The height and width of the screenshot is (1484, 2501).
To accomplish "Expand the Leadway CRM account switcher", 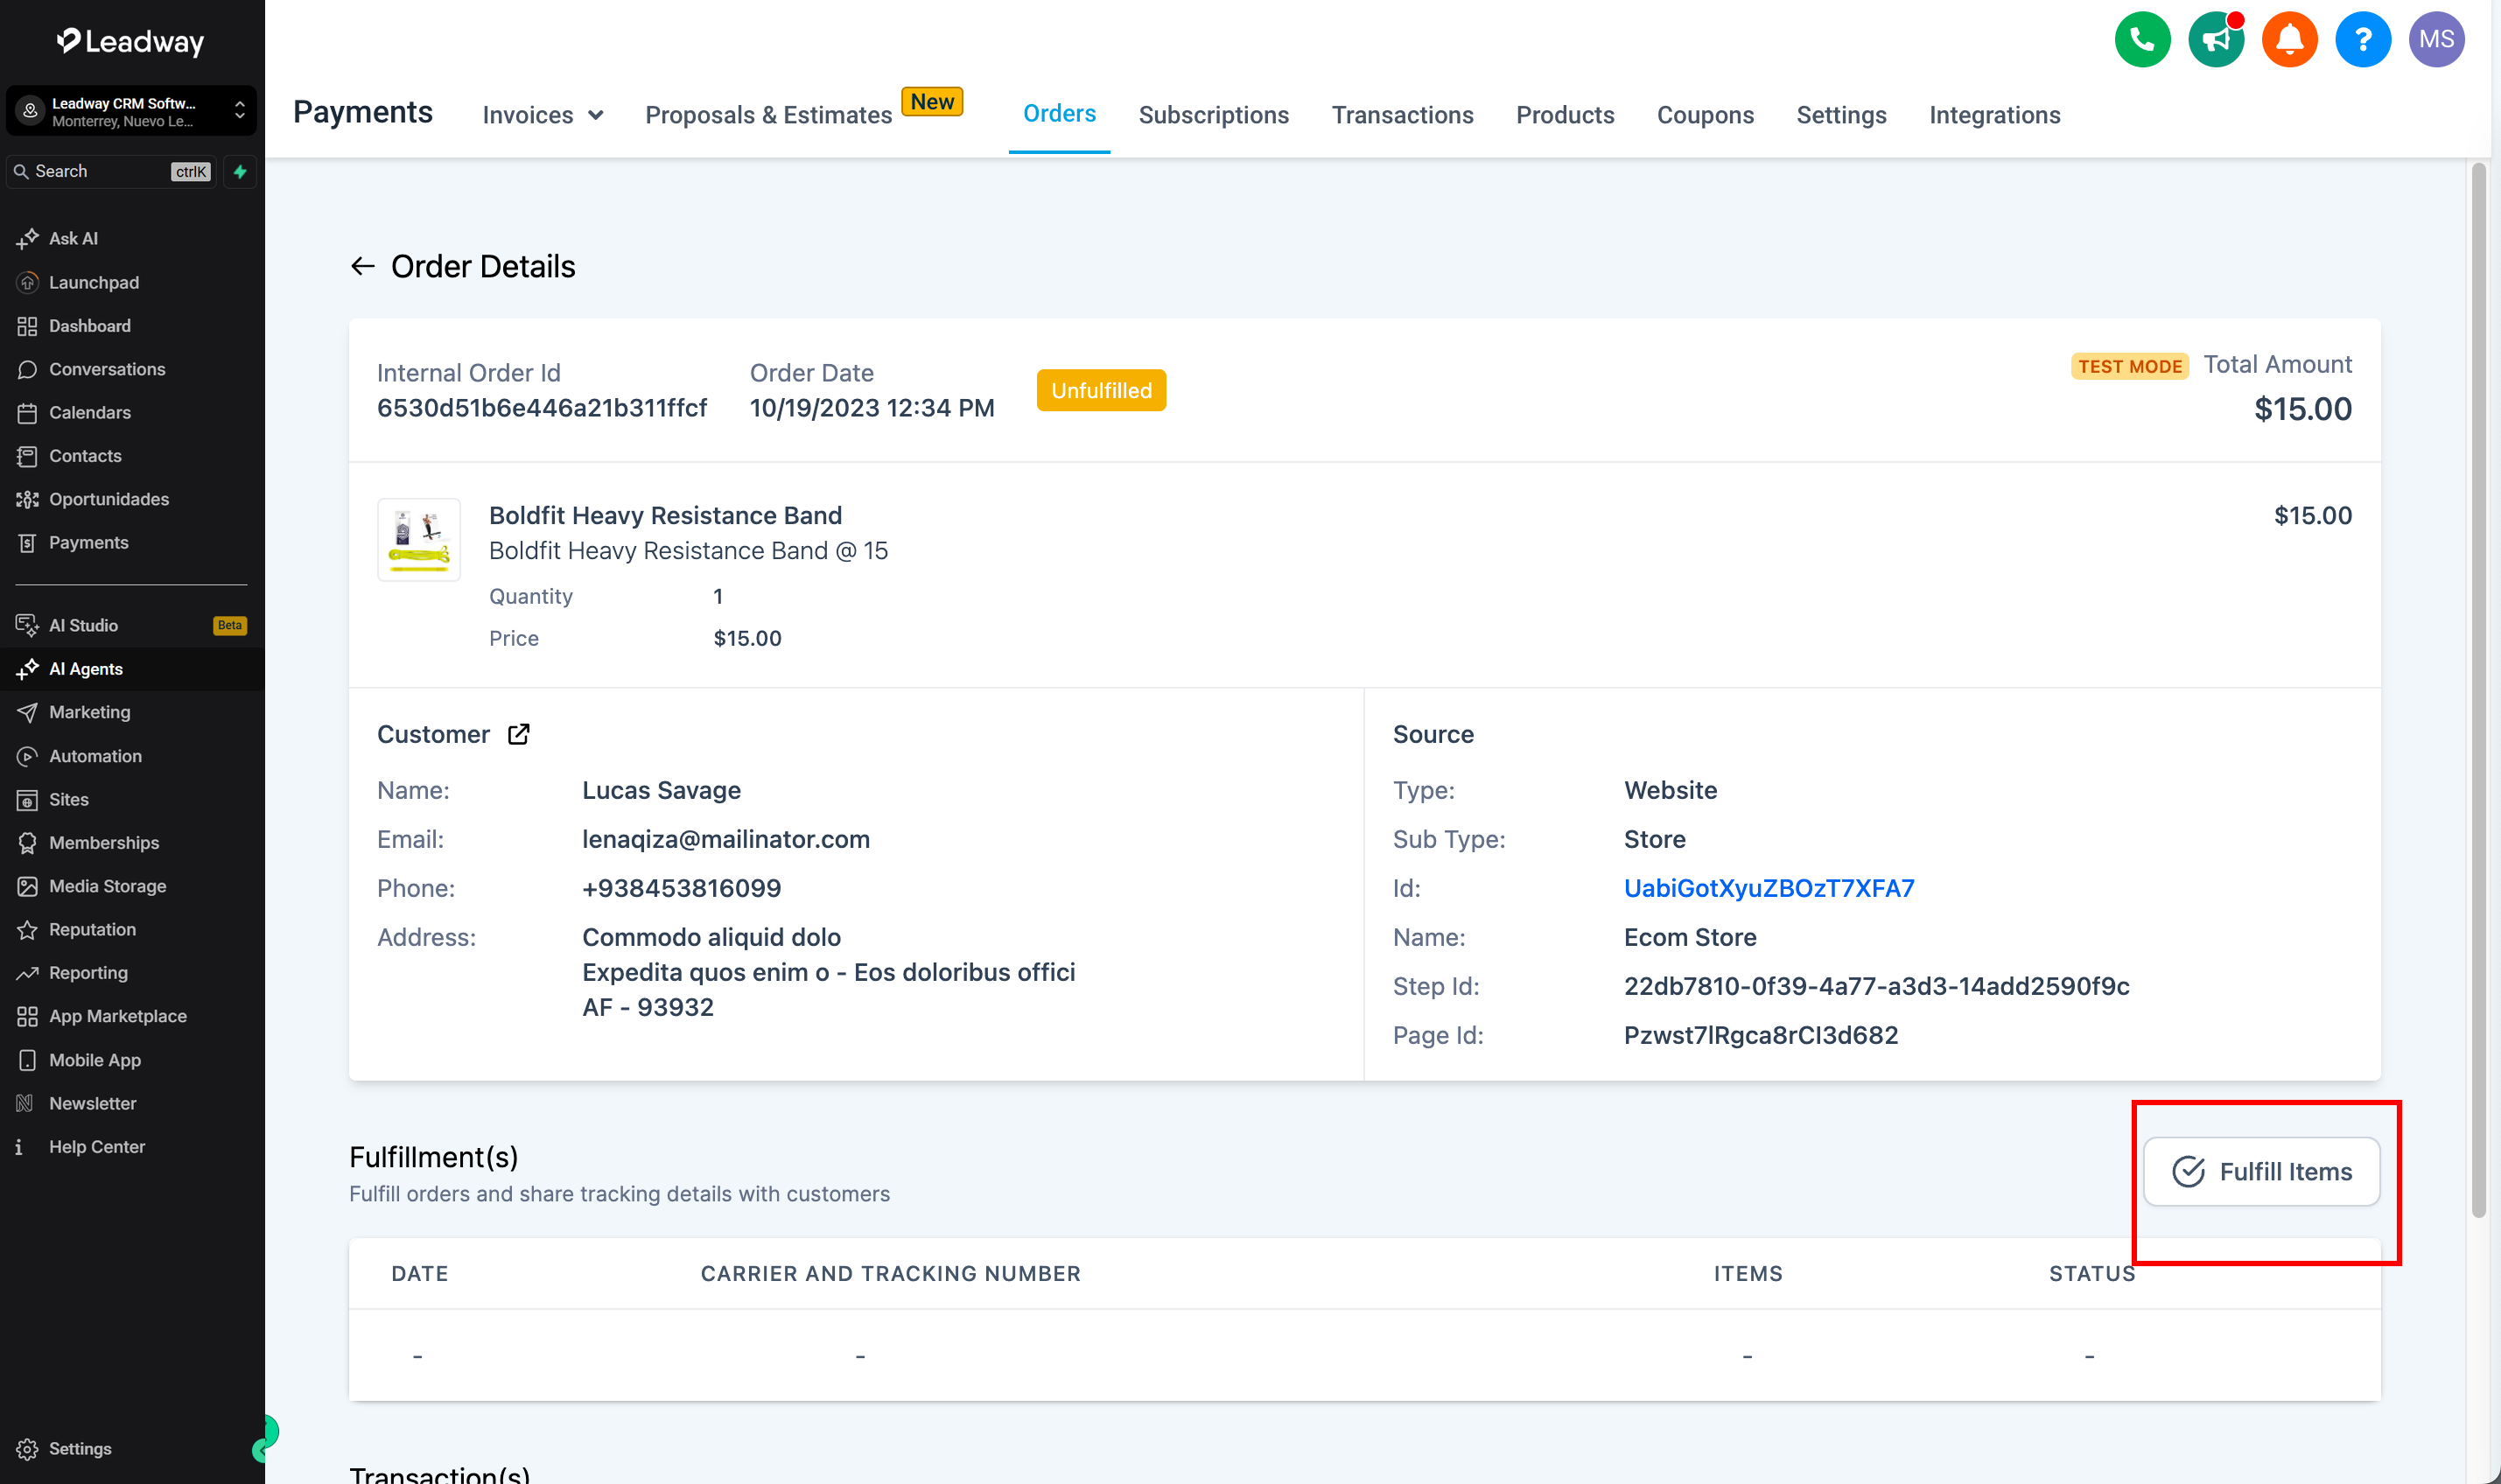I will pyautogui.click(x=131, y=111).
